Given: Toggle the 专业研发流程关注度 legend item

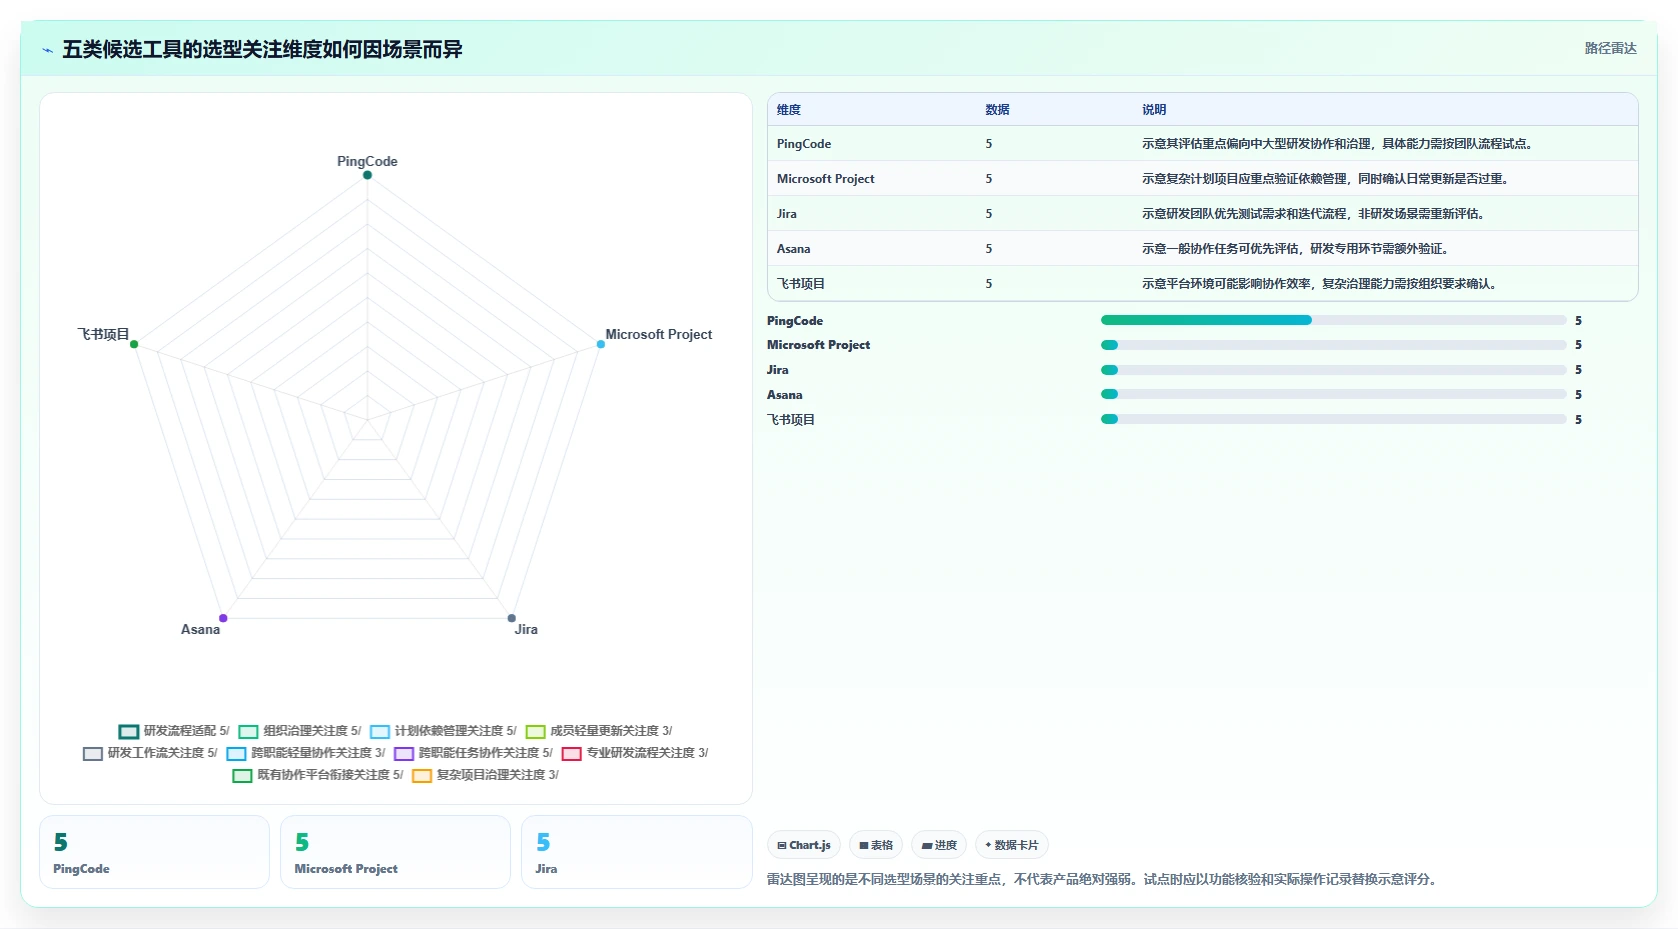Looking at the screenshot, I should point(635,753).
